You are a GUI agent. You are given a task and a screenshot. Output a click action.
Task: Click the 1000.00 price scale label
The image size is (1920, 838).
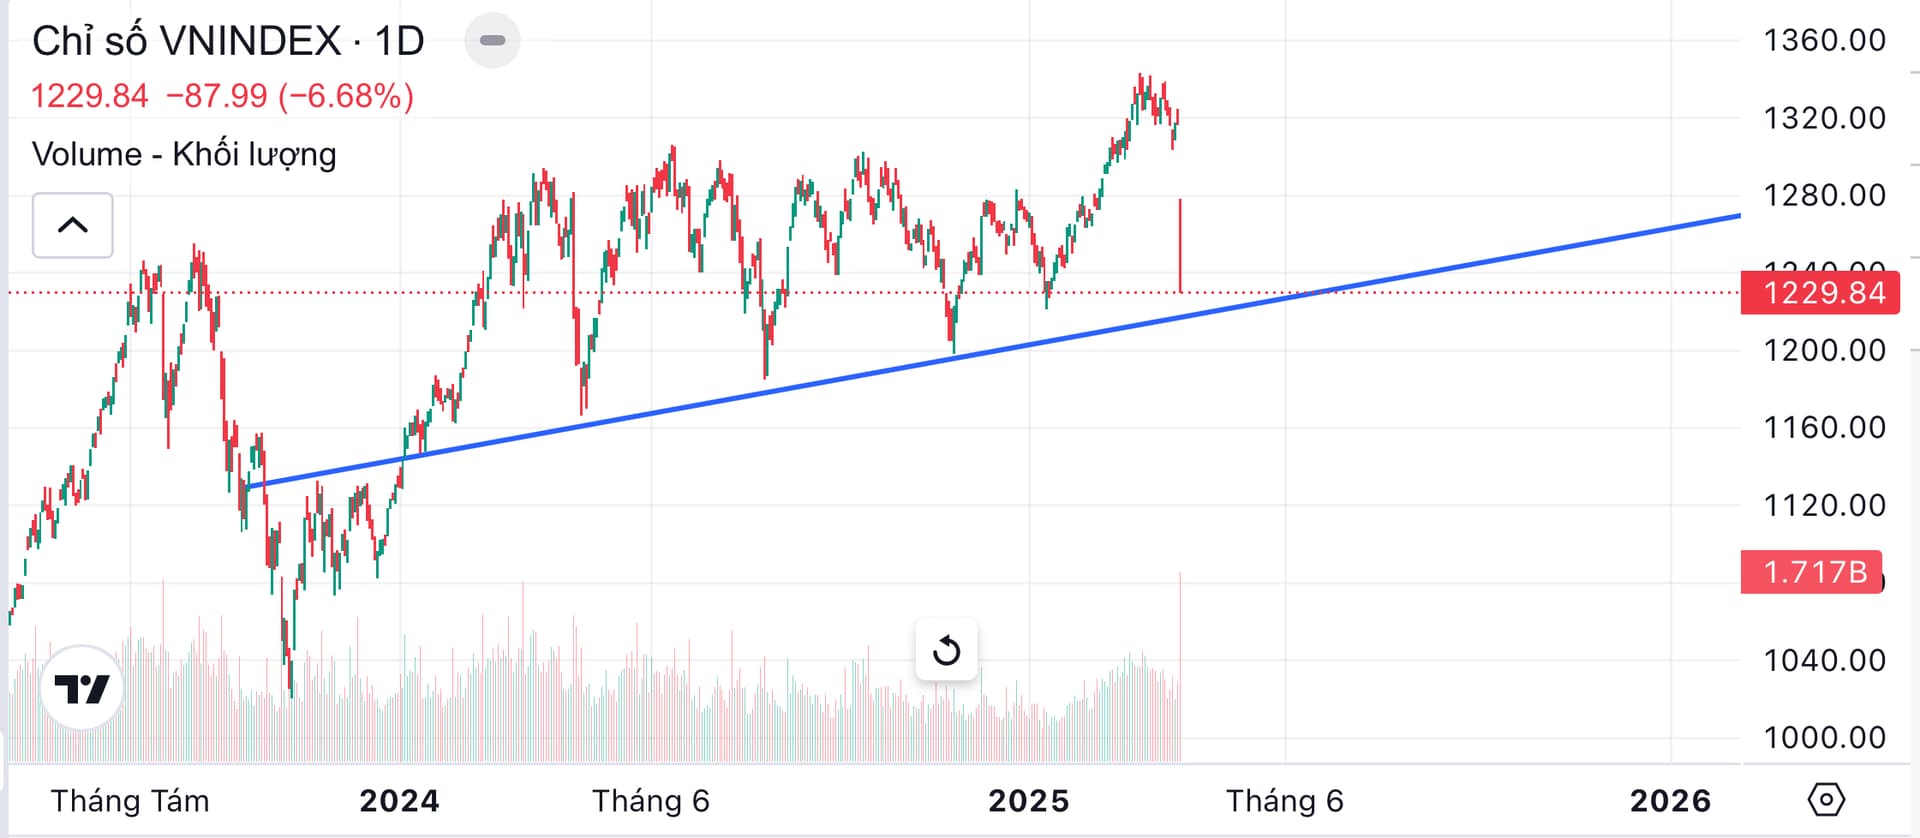[1824, 738]
